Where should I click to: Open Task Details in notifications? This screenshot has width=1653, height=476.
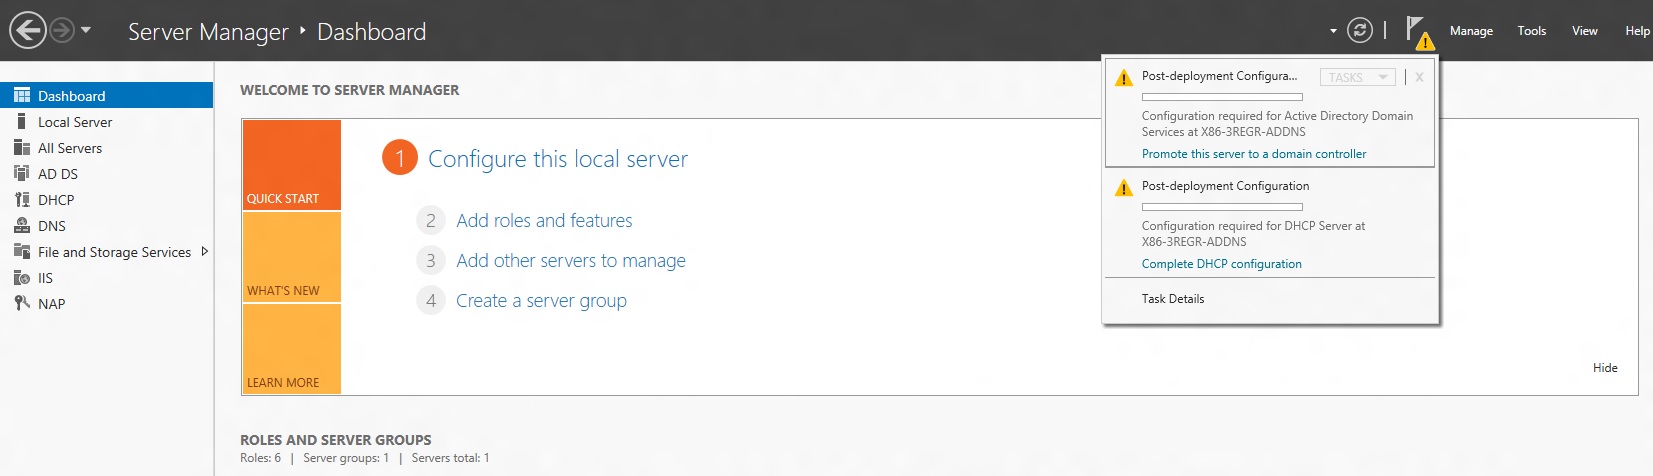(x=1172, y=299)
